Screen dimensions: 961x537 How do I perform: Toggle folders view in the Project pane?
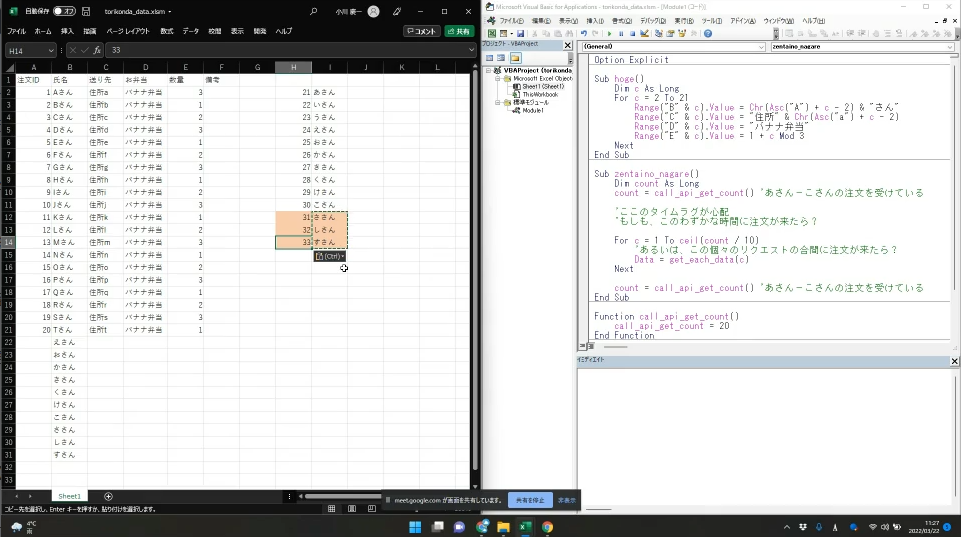[x=515, y=58]
